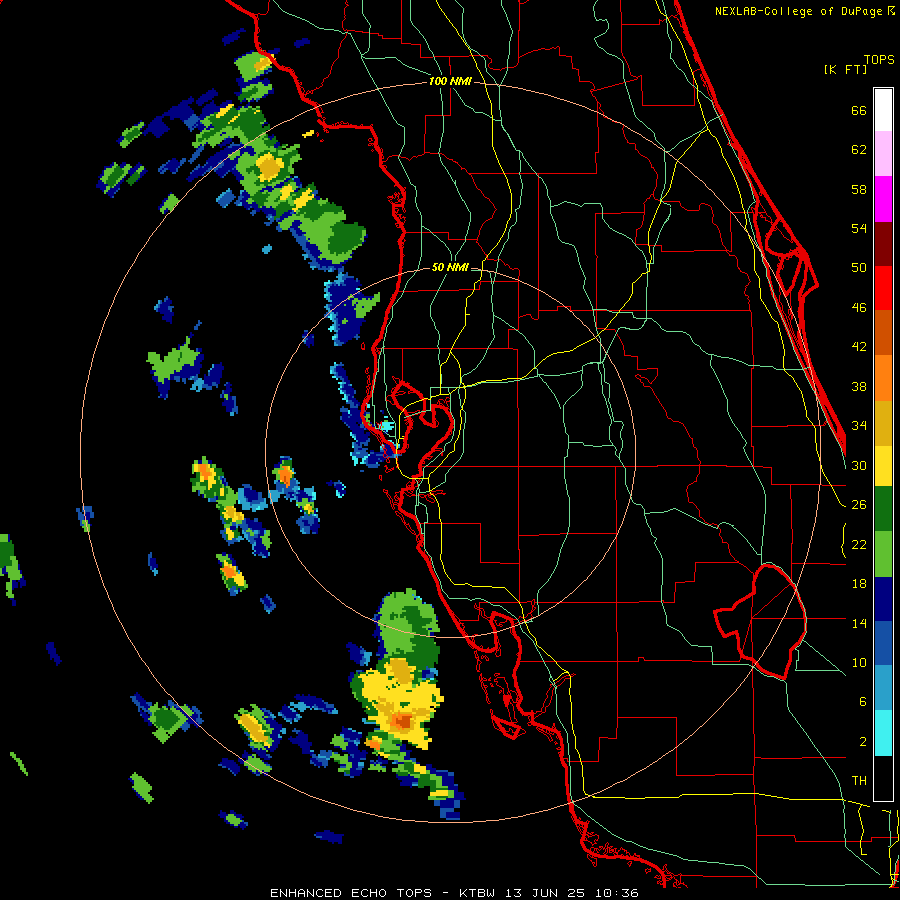Select the 38 legend value
The height and width of the screenshot is (900, 900).
click(x=859, y=386)
